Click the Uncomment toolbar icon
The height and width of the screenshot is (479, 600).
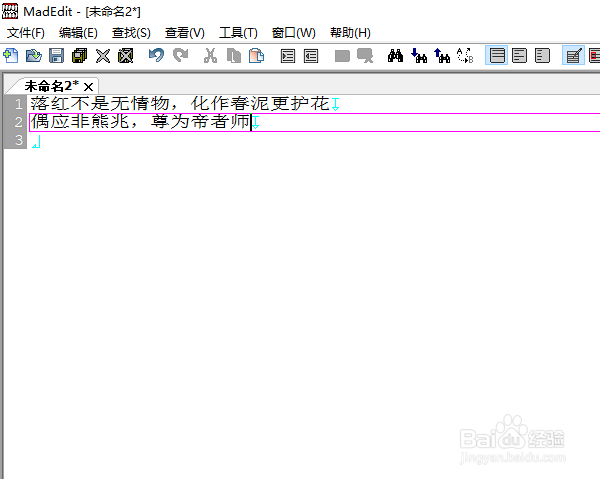tap(365, 56)
